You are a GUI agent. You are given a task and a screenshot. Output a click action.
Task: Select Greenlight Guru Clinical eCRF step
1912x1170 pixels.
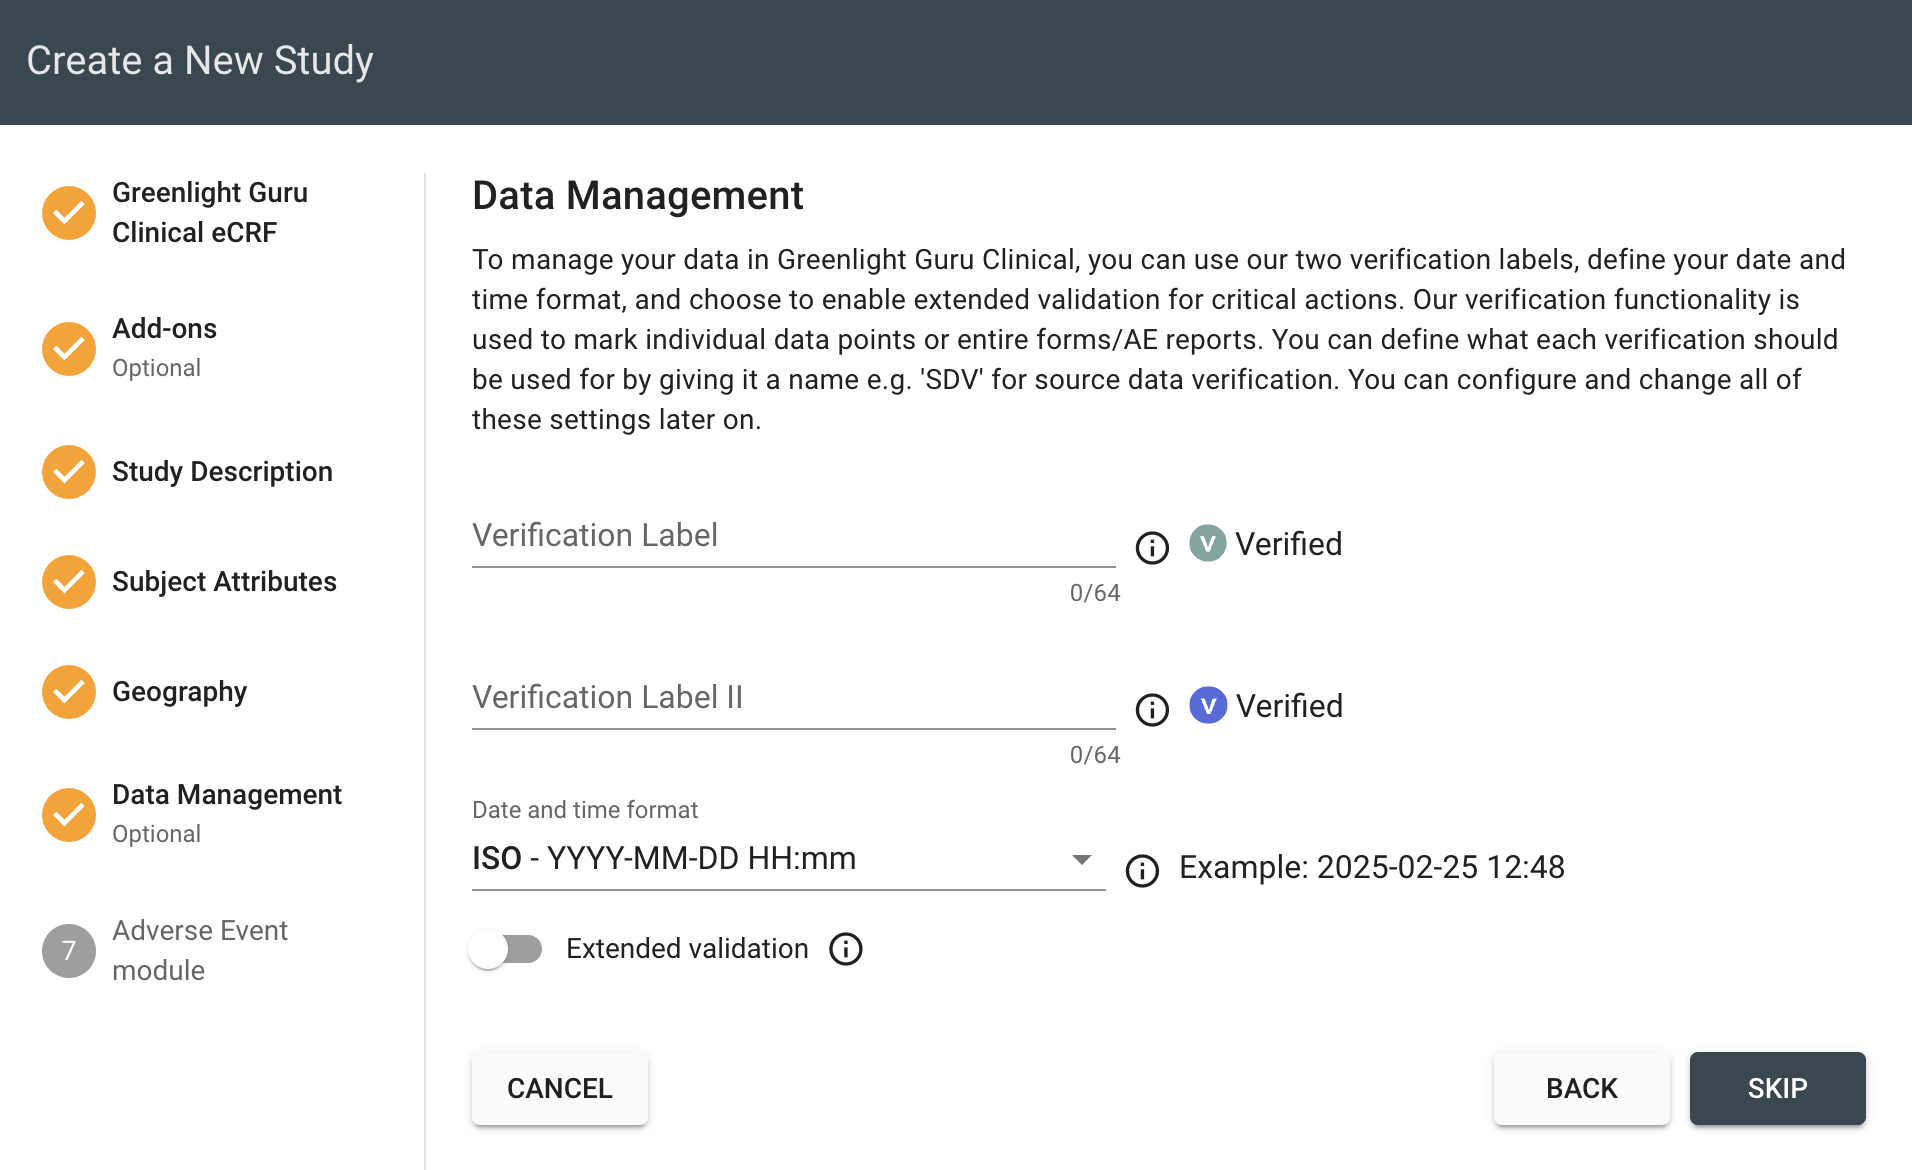click(x=210, y=212)
